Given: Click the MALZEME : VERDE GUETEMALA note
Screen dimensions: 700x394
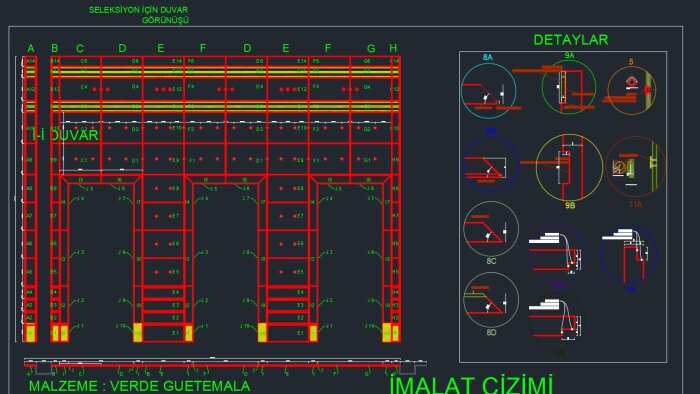Looking at the screenshot, I should 139,386.
